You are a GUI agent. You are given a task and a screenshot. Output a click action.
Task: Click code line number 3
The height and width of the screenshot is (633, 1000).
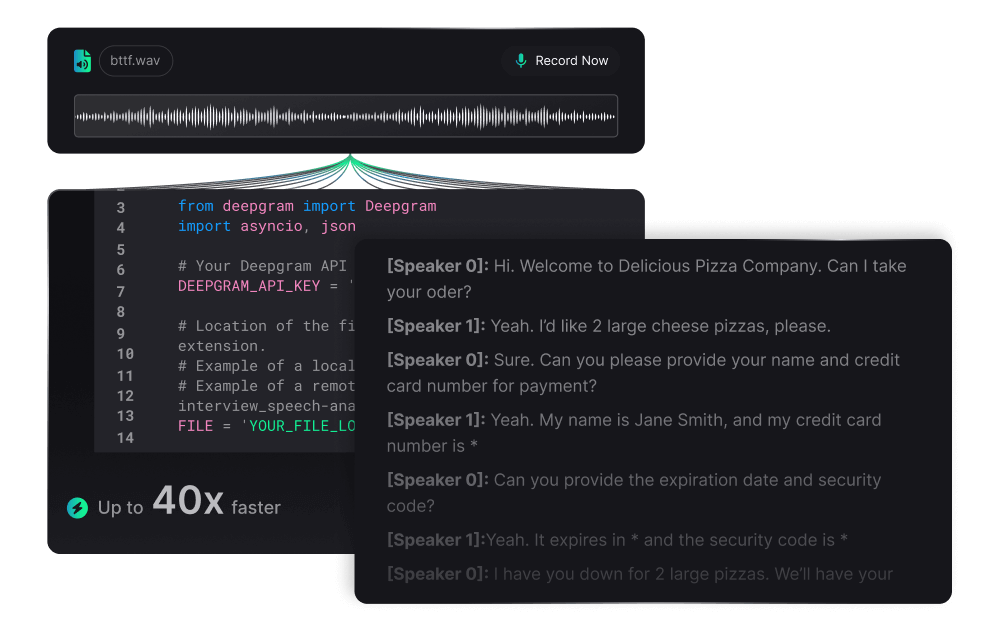pos(121,208)
